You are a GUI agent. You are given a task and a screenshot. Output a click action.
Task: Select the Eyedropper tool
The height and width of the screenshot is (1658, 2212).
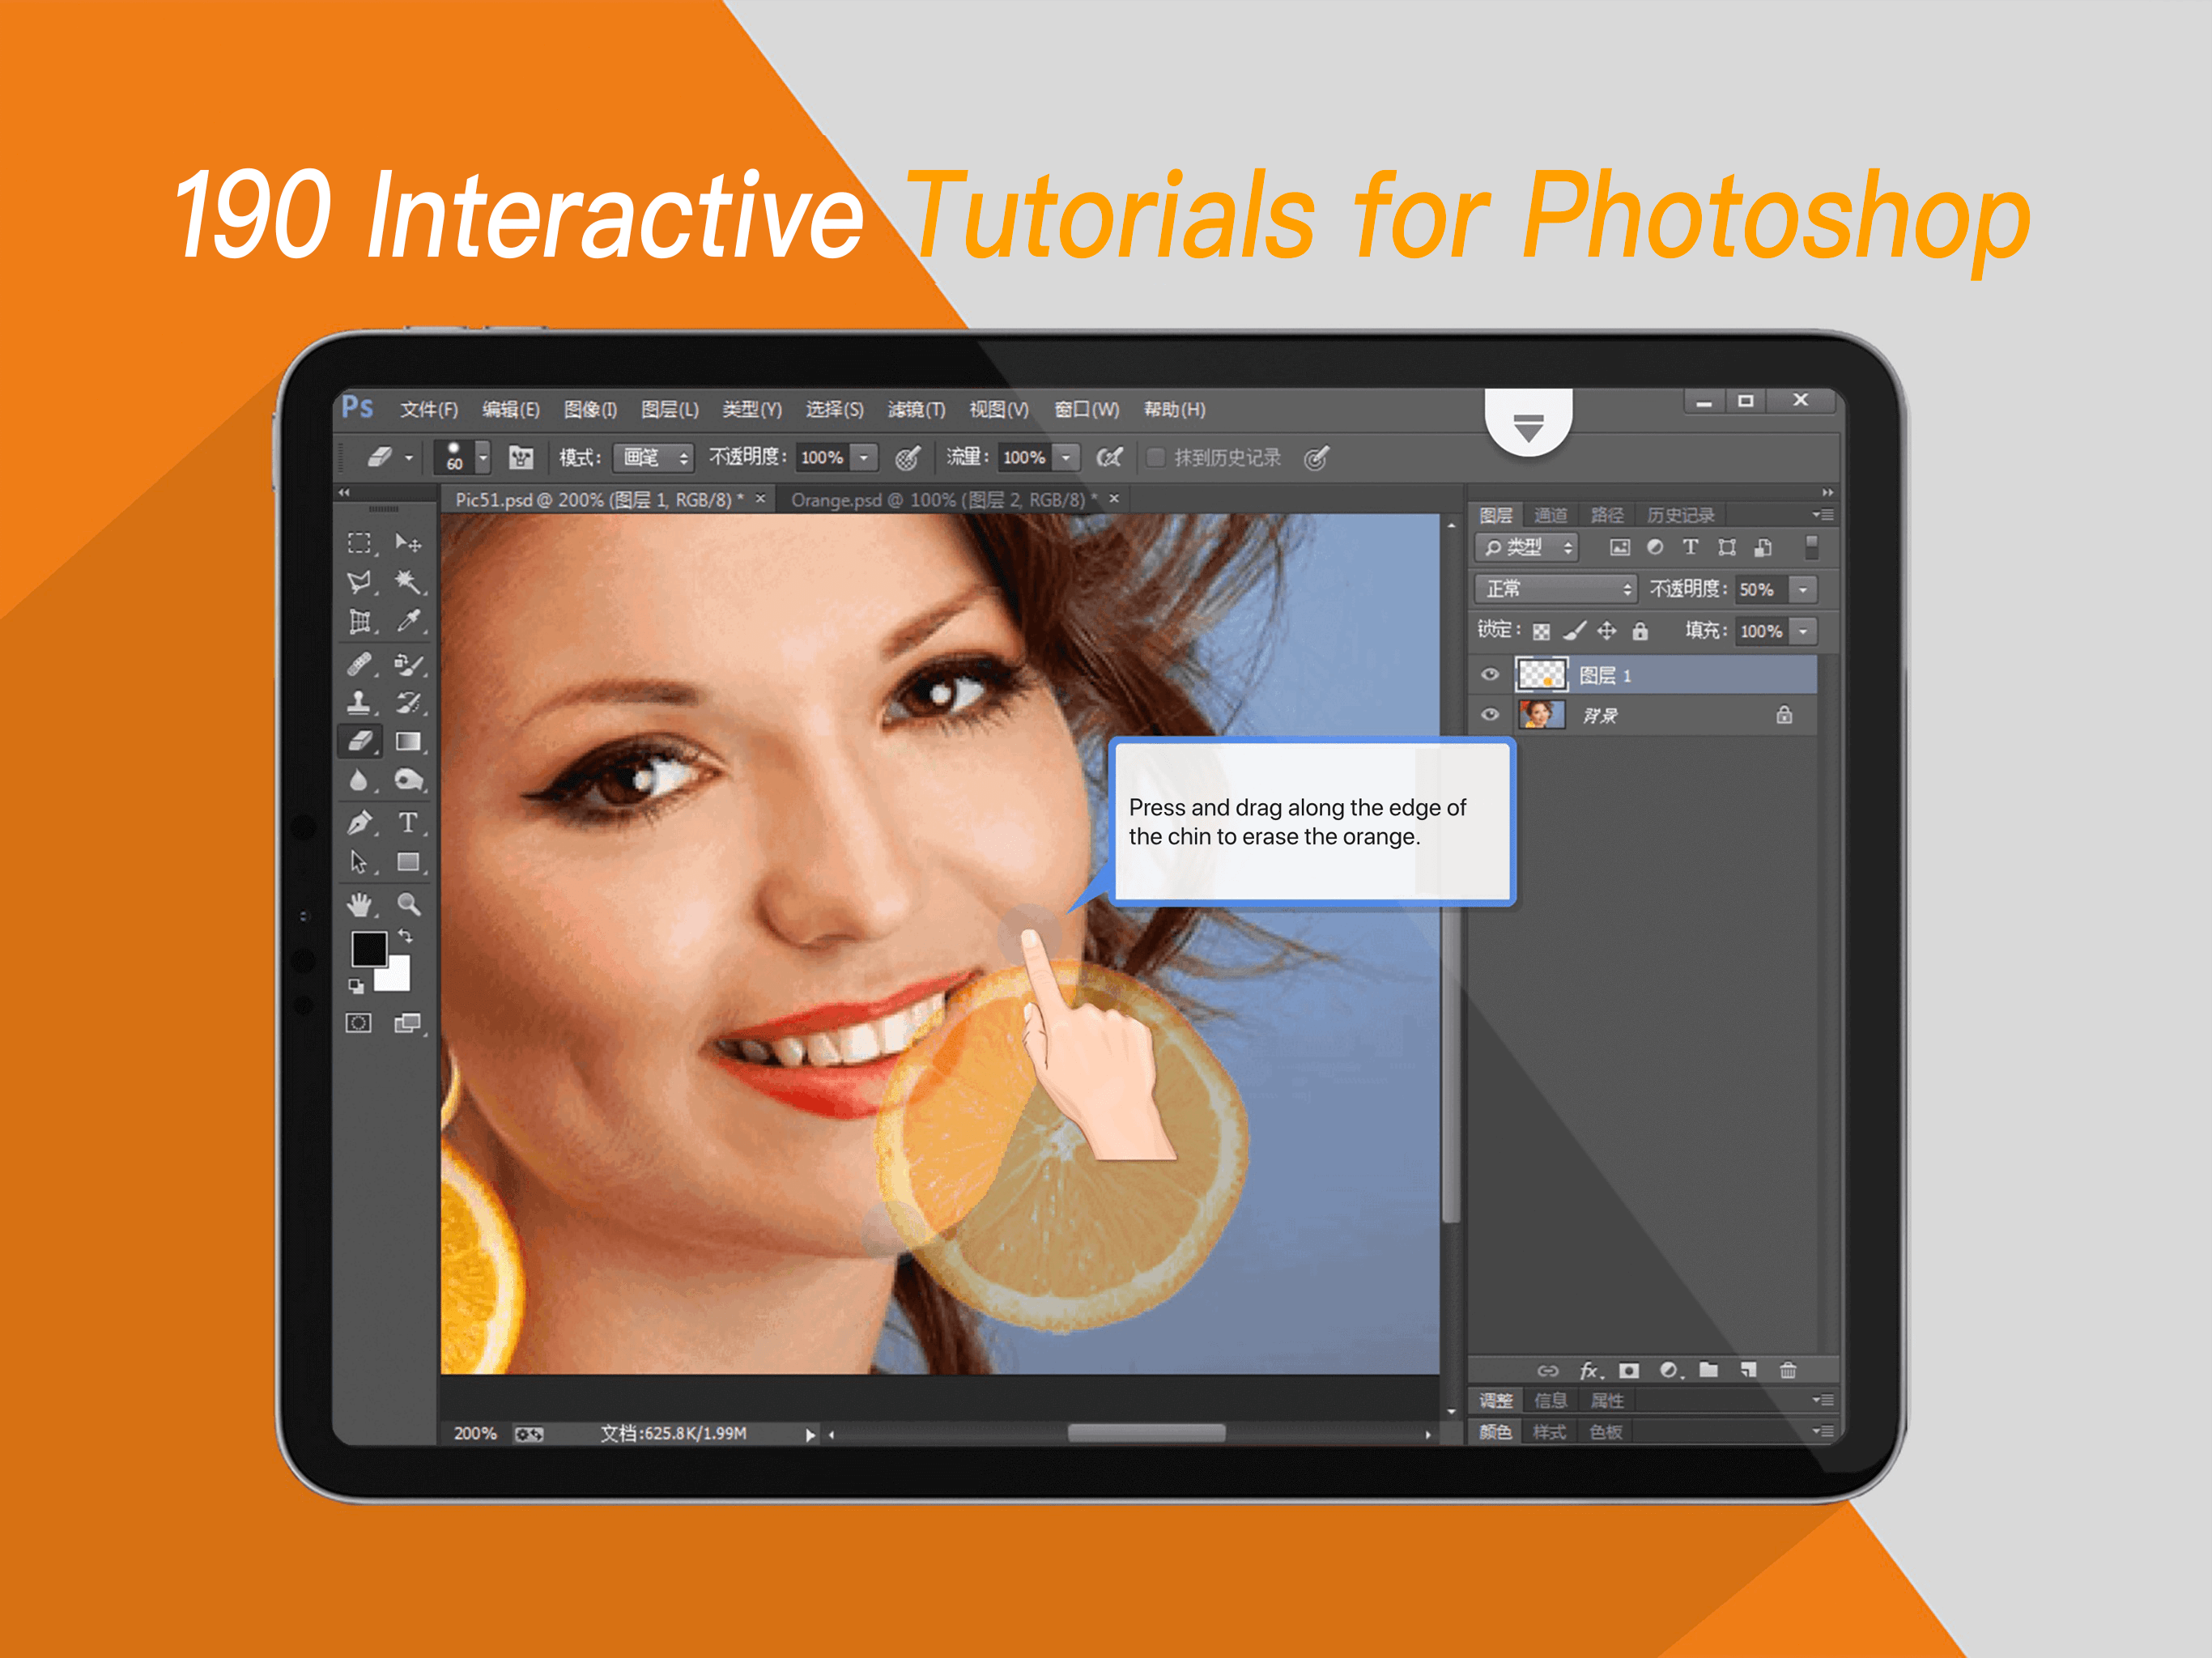[x=407, y=621]
